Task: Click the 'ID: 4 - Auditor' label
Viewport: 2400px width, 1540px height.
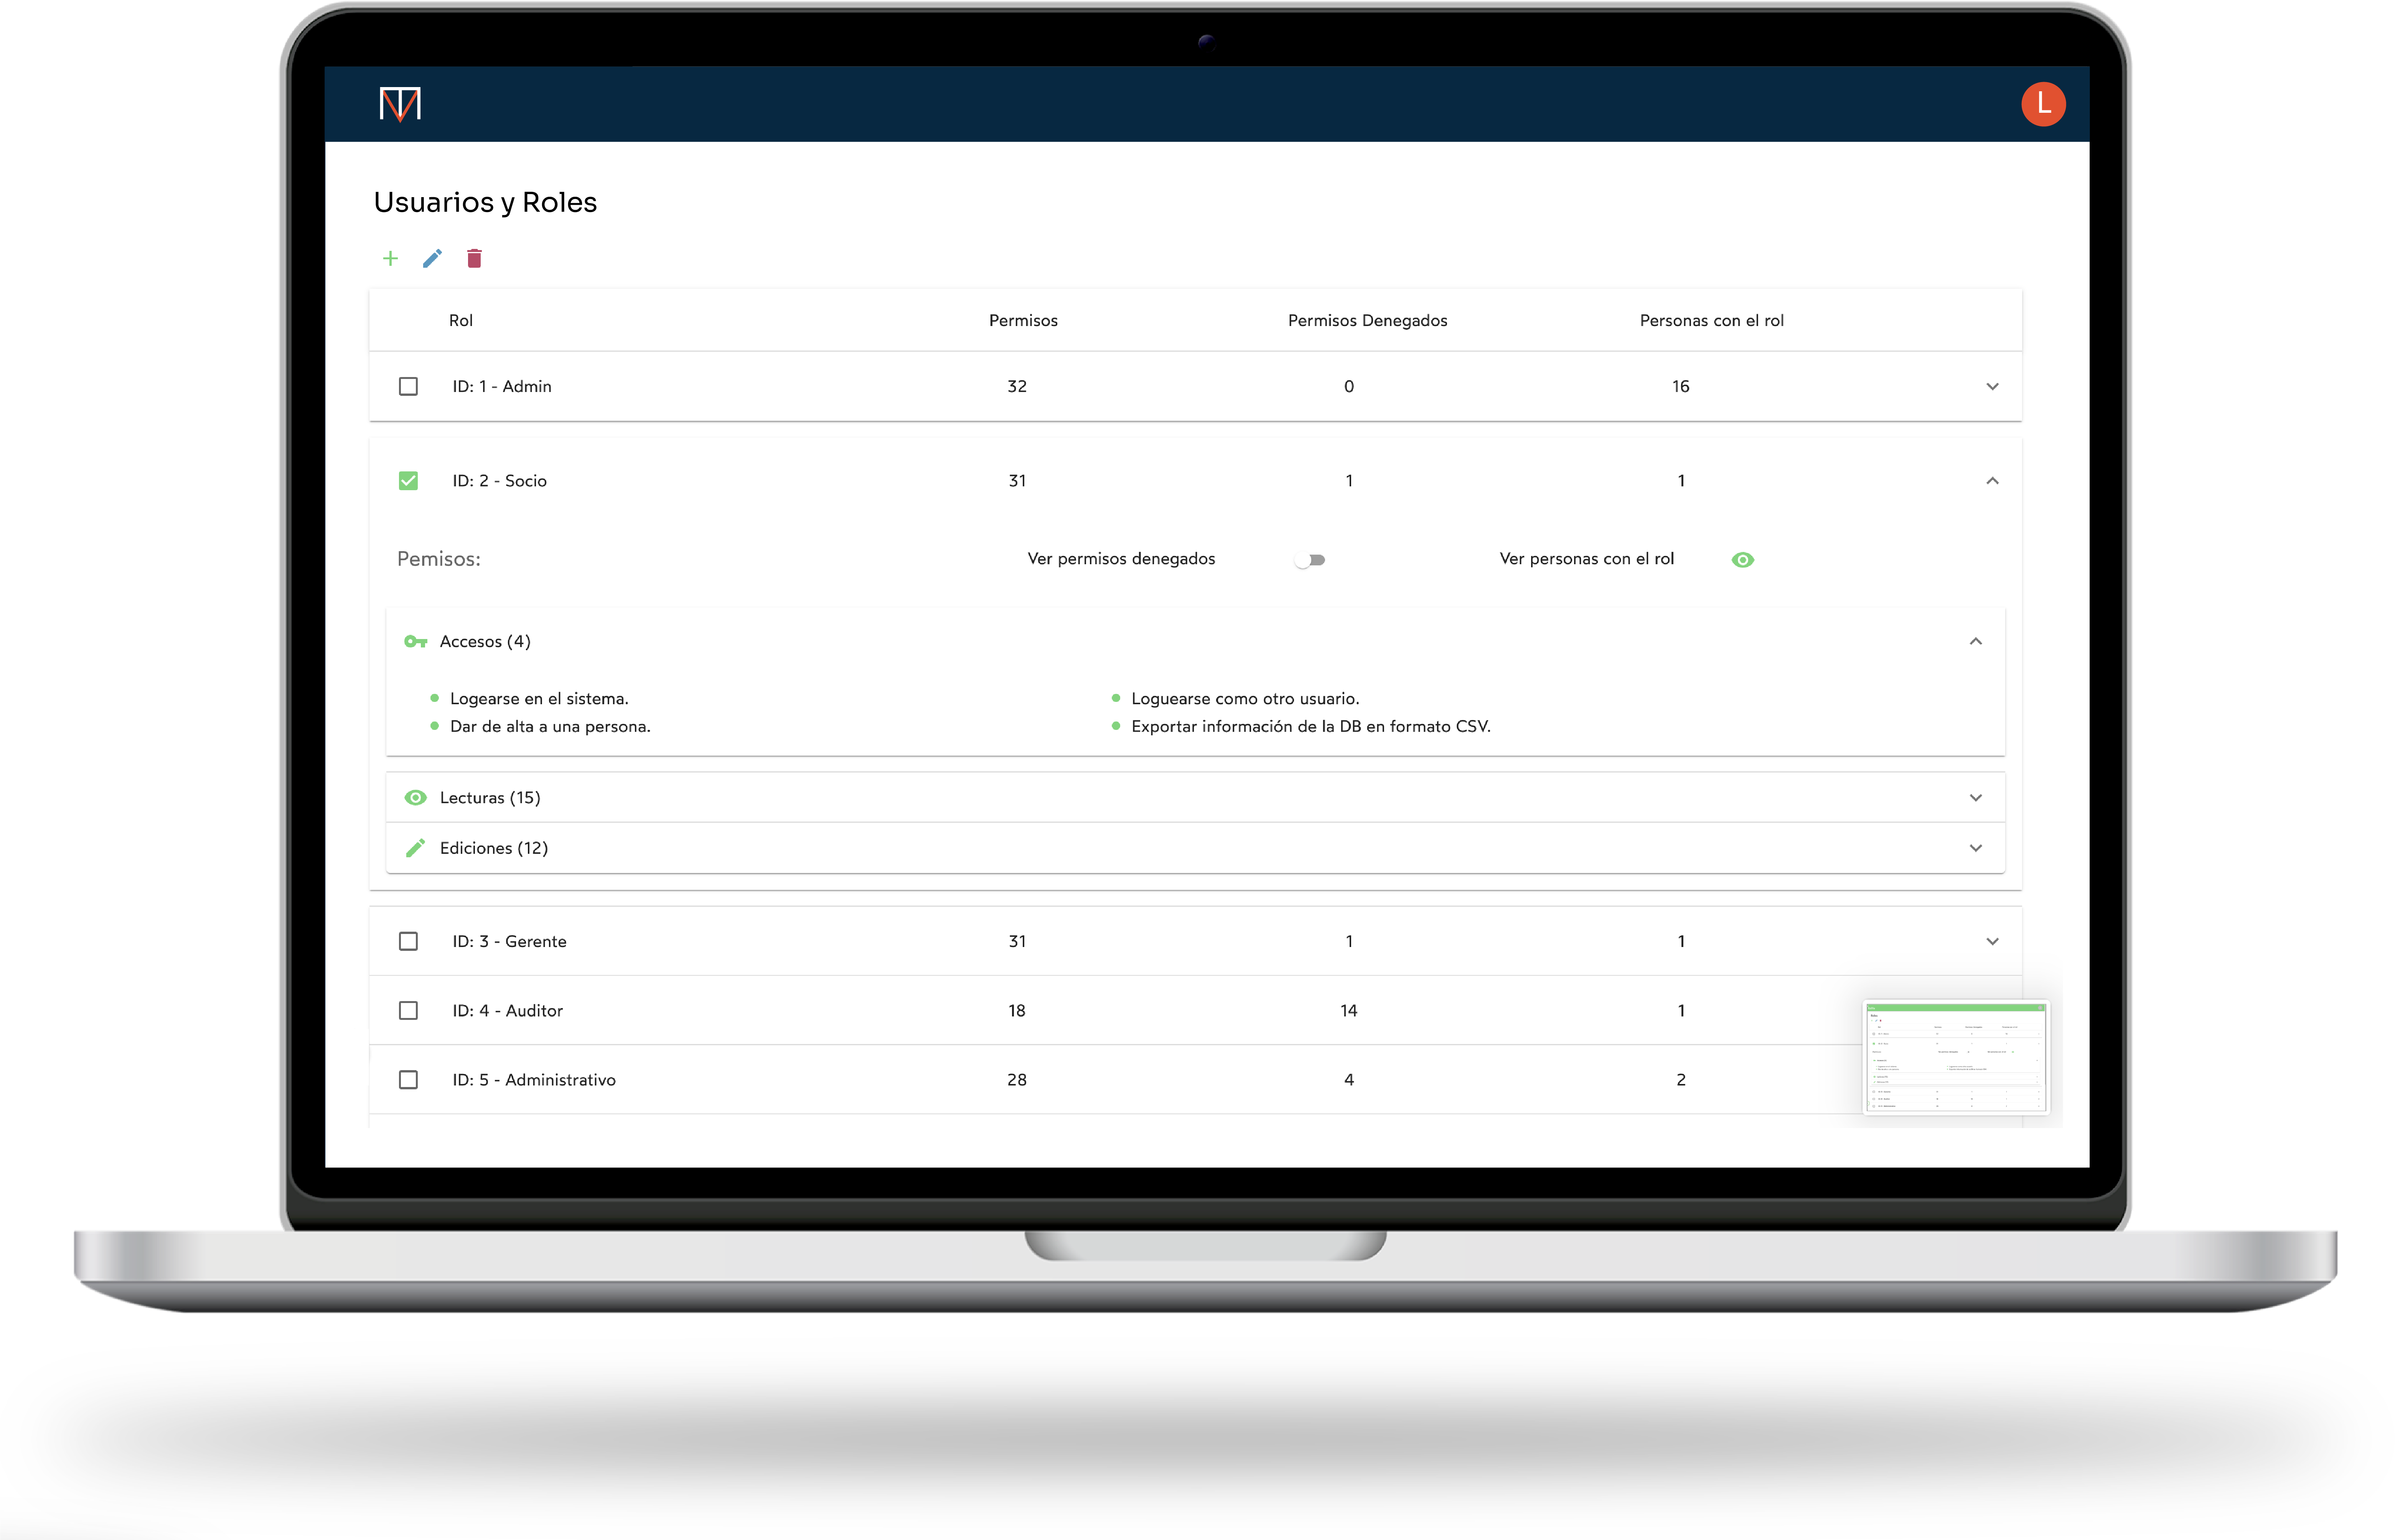Action: point(507,1011)
